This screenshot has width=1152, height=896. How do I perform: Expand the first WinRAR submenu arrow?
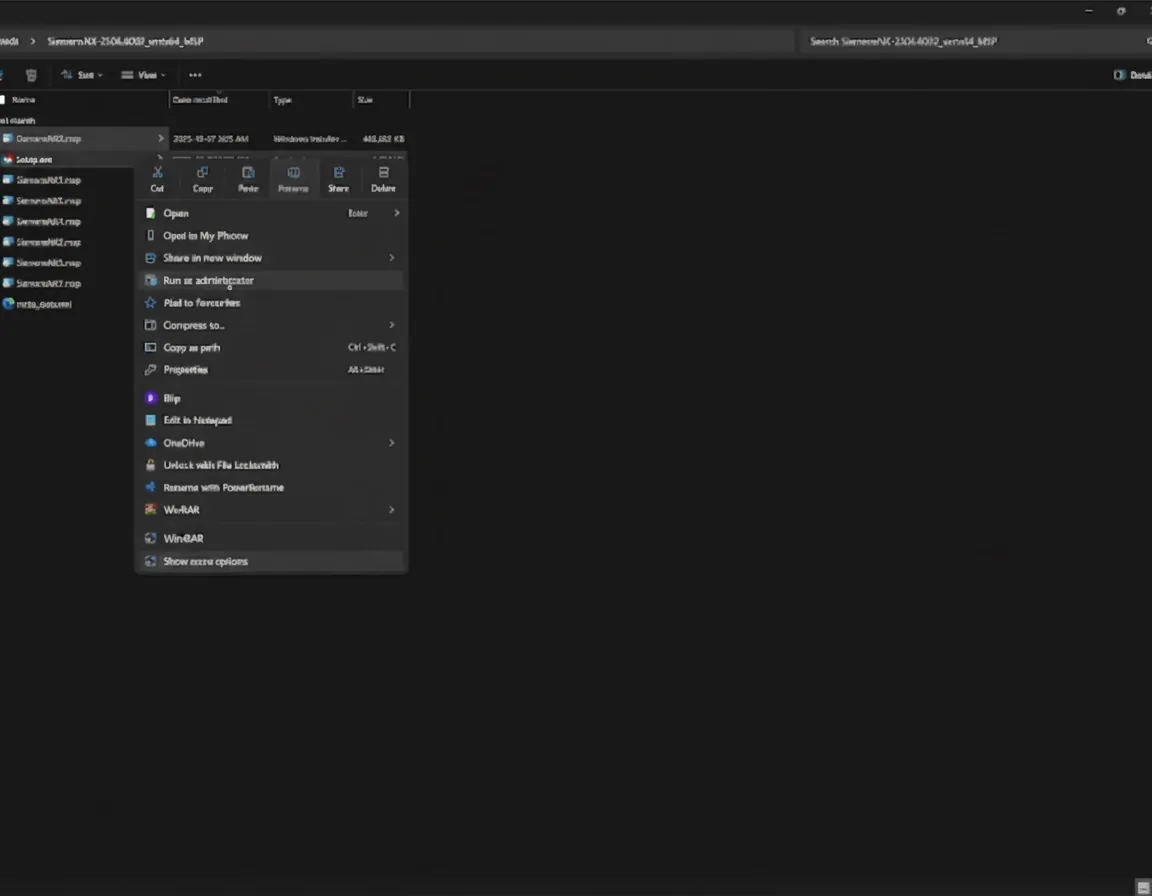(x=392, y=510)
